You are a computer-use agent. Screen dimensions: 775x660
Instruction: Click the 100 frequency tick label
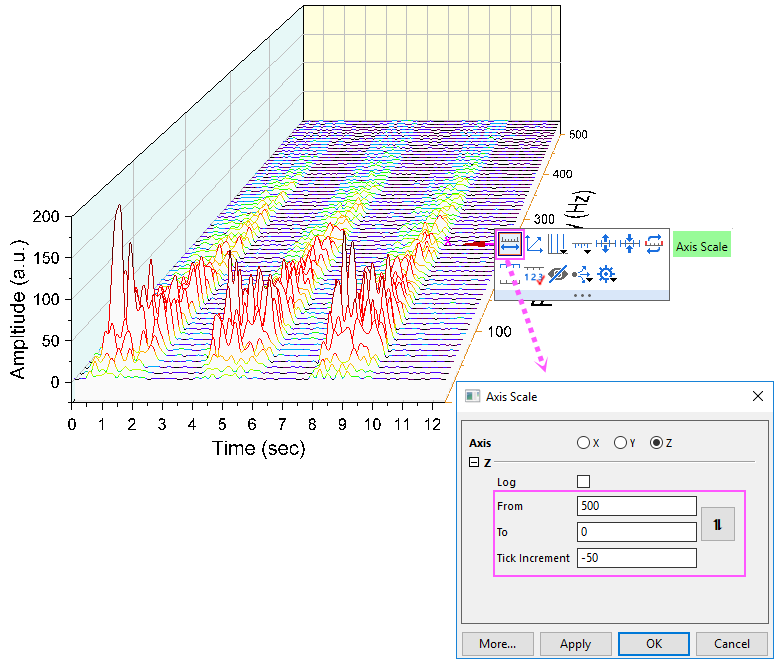pyautogui.click(x=499, y=332)
